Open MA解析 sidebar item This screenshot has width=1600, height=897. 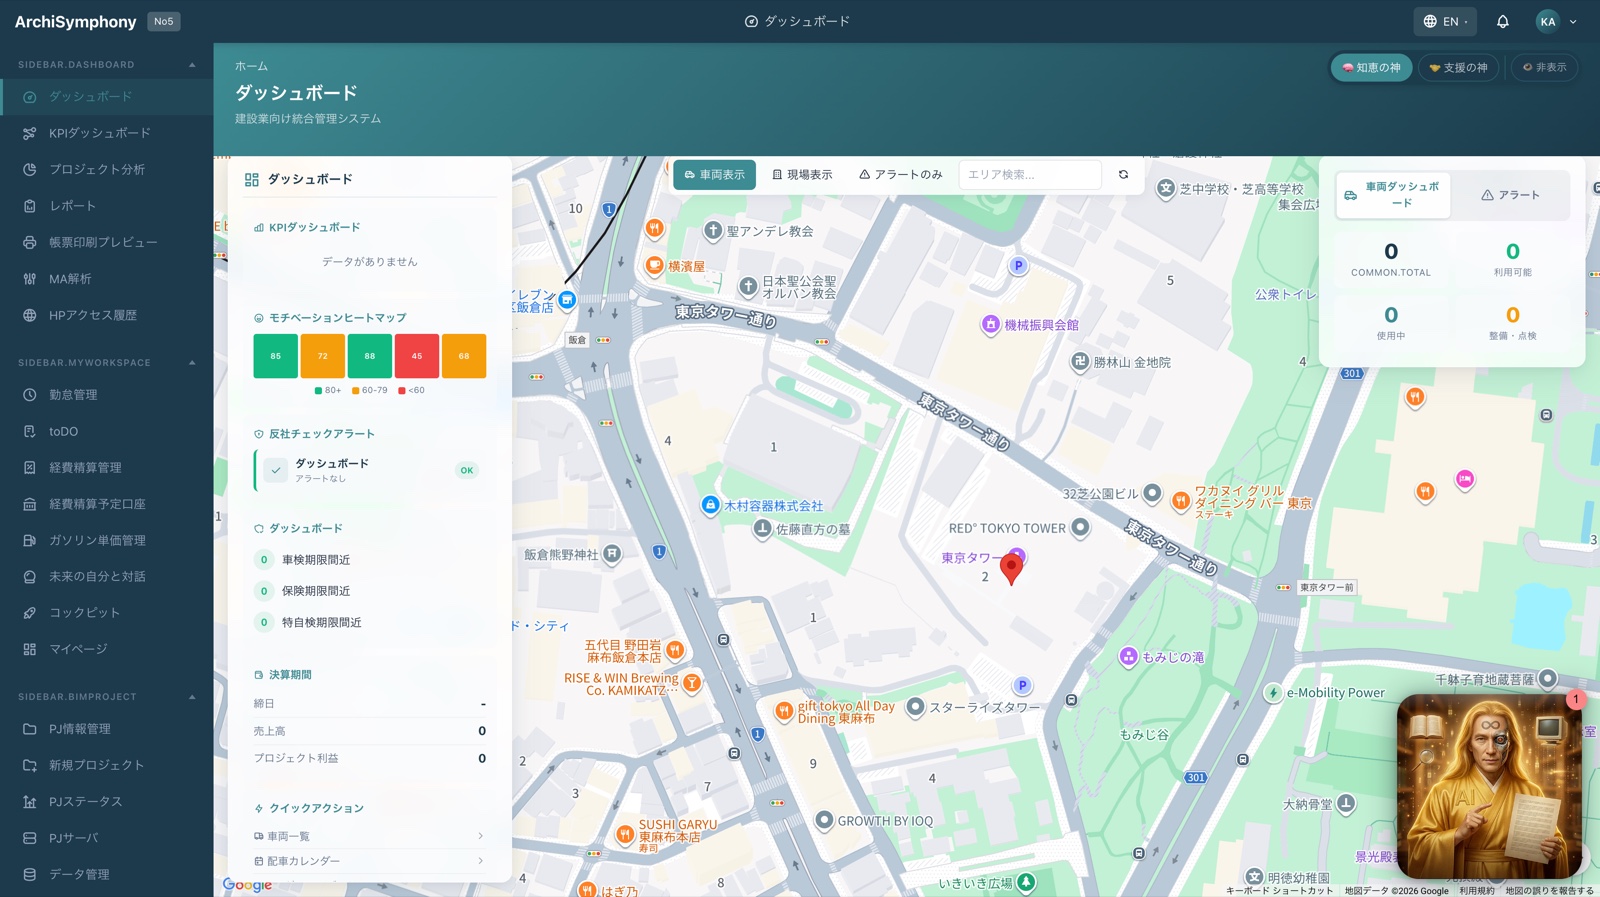tap(106, 279)
